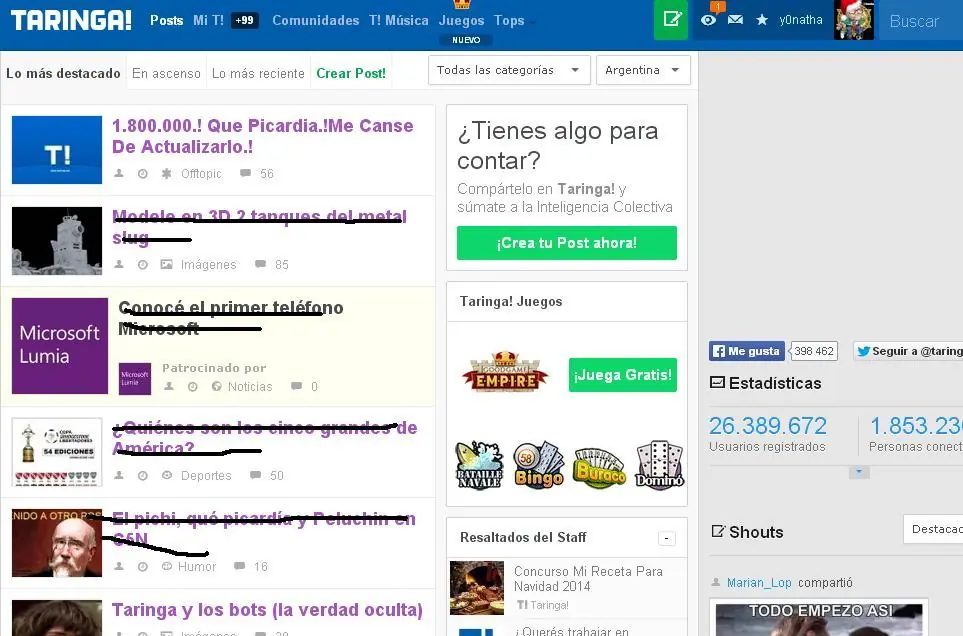Image resolution: width=963 pixels, height=636 pixels.
Task: Open the Navidad recipe contest thumbnail
Action: click(x=477, y=588)
